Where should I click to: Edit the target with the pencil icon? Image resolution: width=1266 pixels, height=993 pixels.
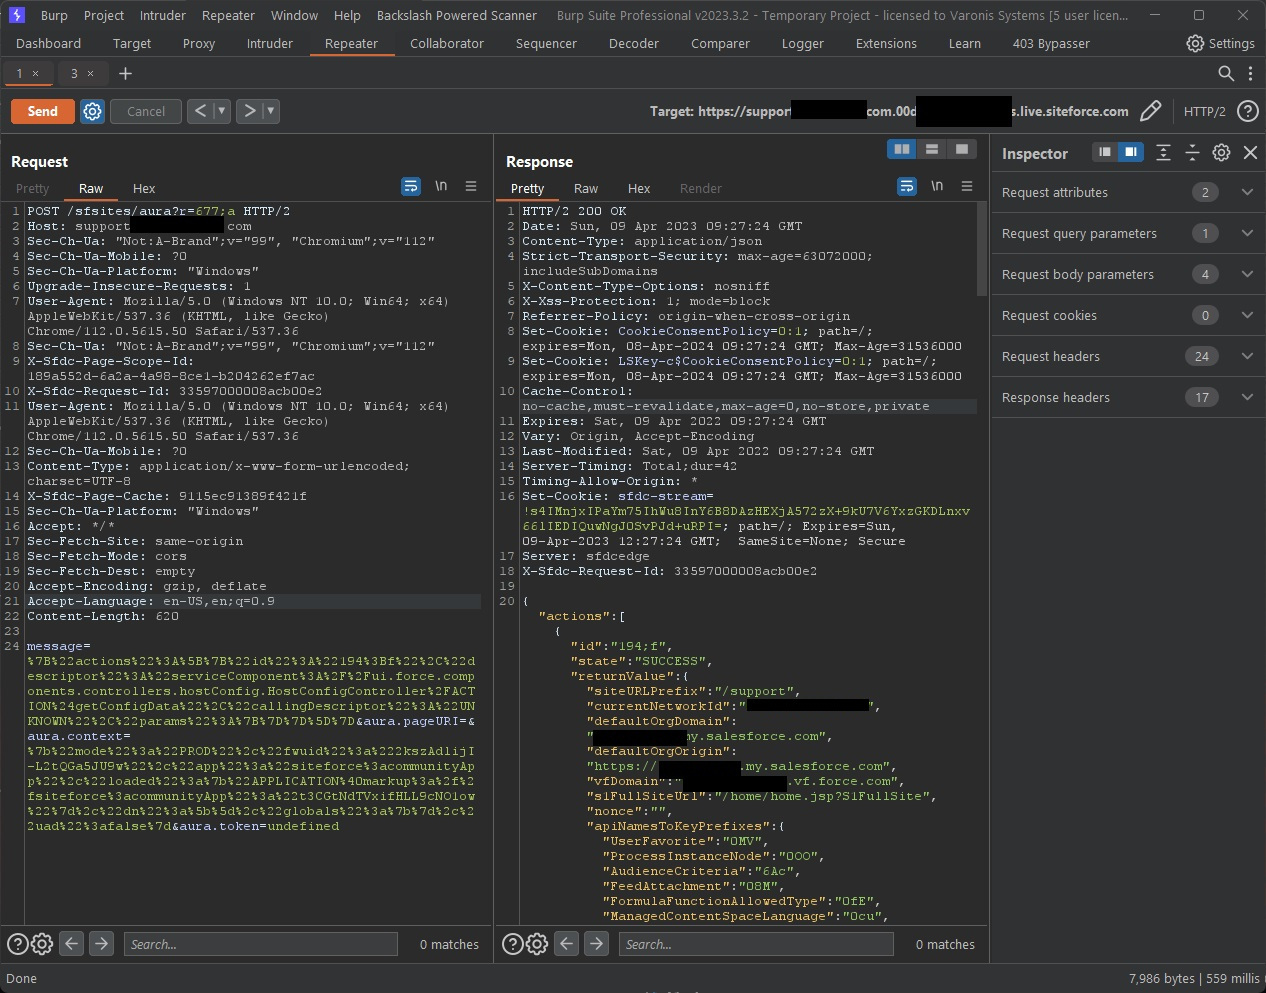click(1150, 111)
